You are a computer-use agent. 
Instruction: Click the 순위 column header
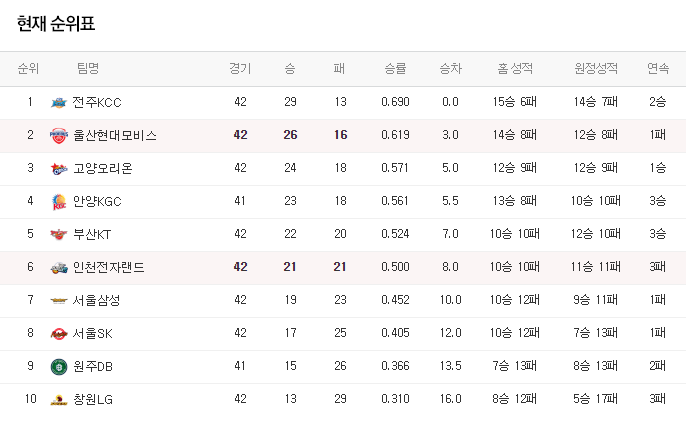[x=28, y=69]
